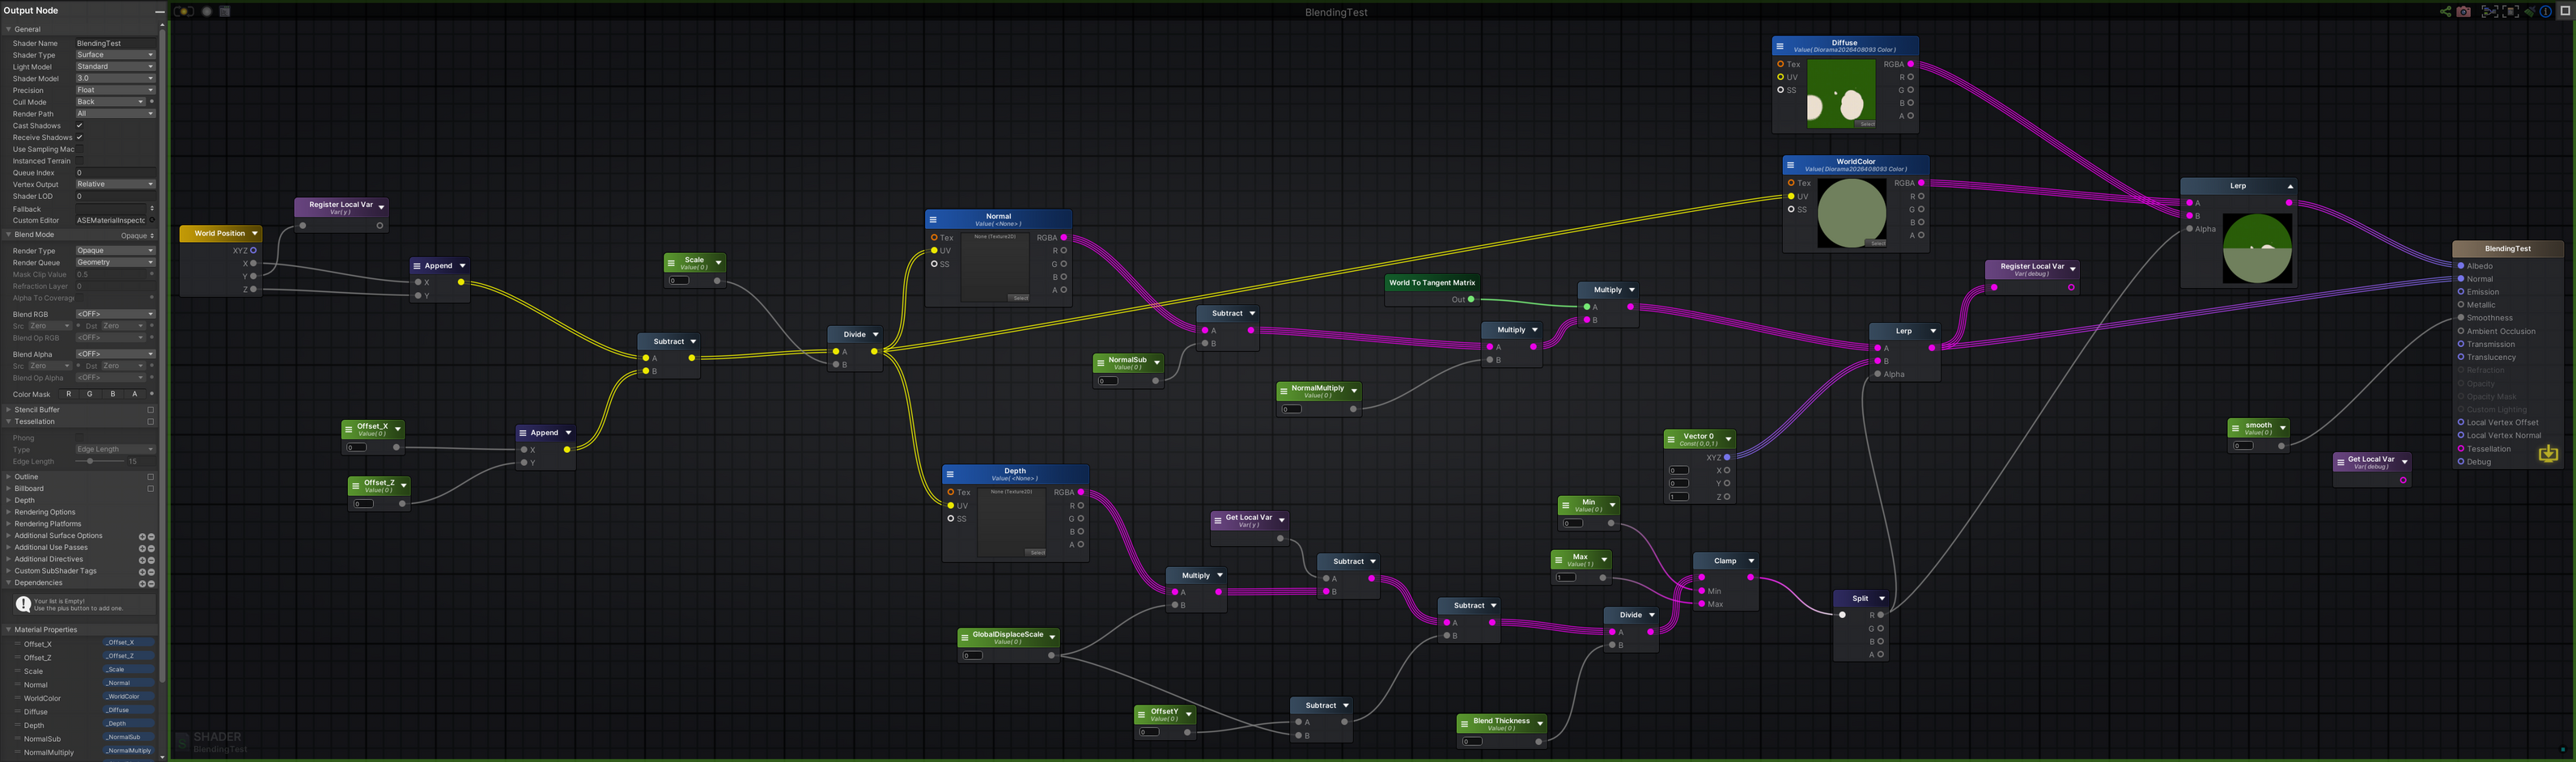Click the hamburger icon on Blend Thickness node
Image resolution: width=2576 pixels, height=762 pixels.
pos(1464,724)
